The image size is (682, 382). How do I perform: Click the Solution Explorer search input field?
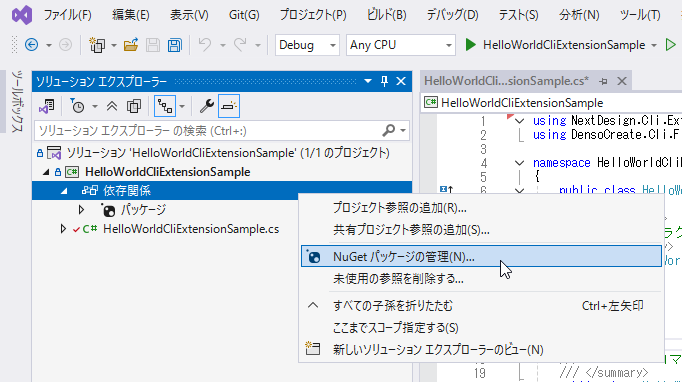click(208, 131)
